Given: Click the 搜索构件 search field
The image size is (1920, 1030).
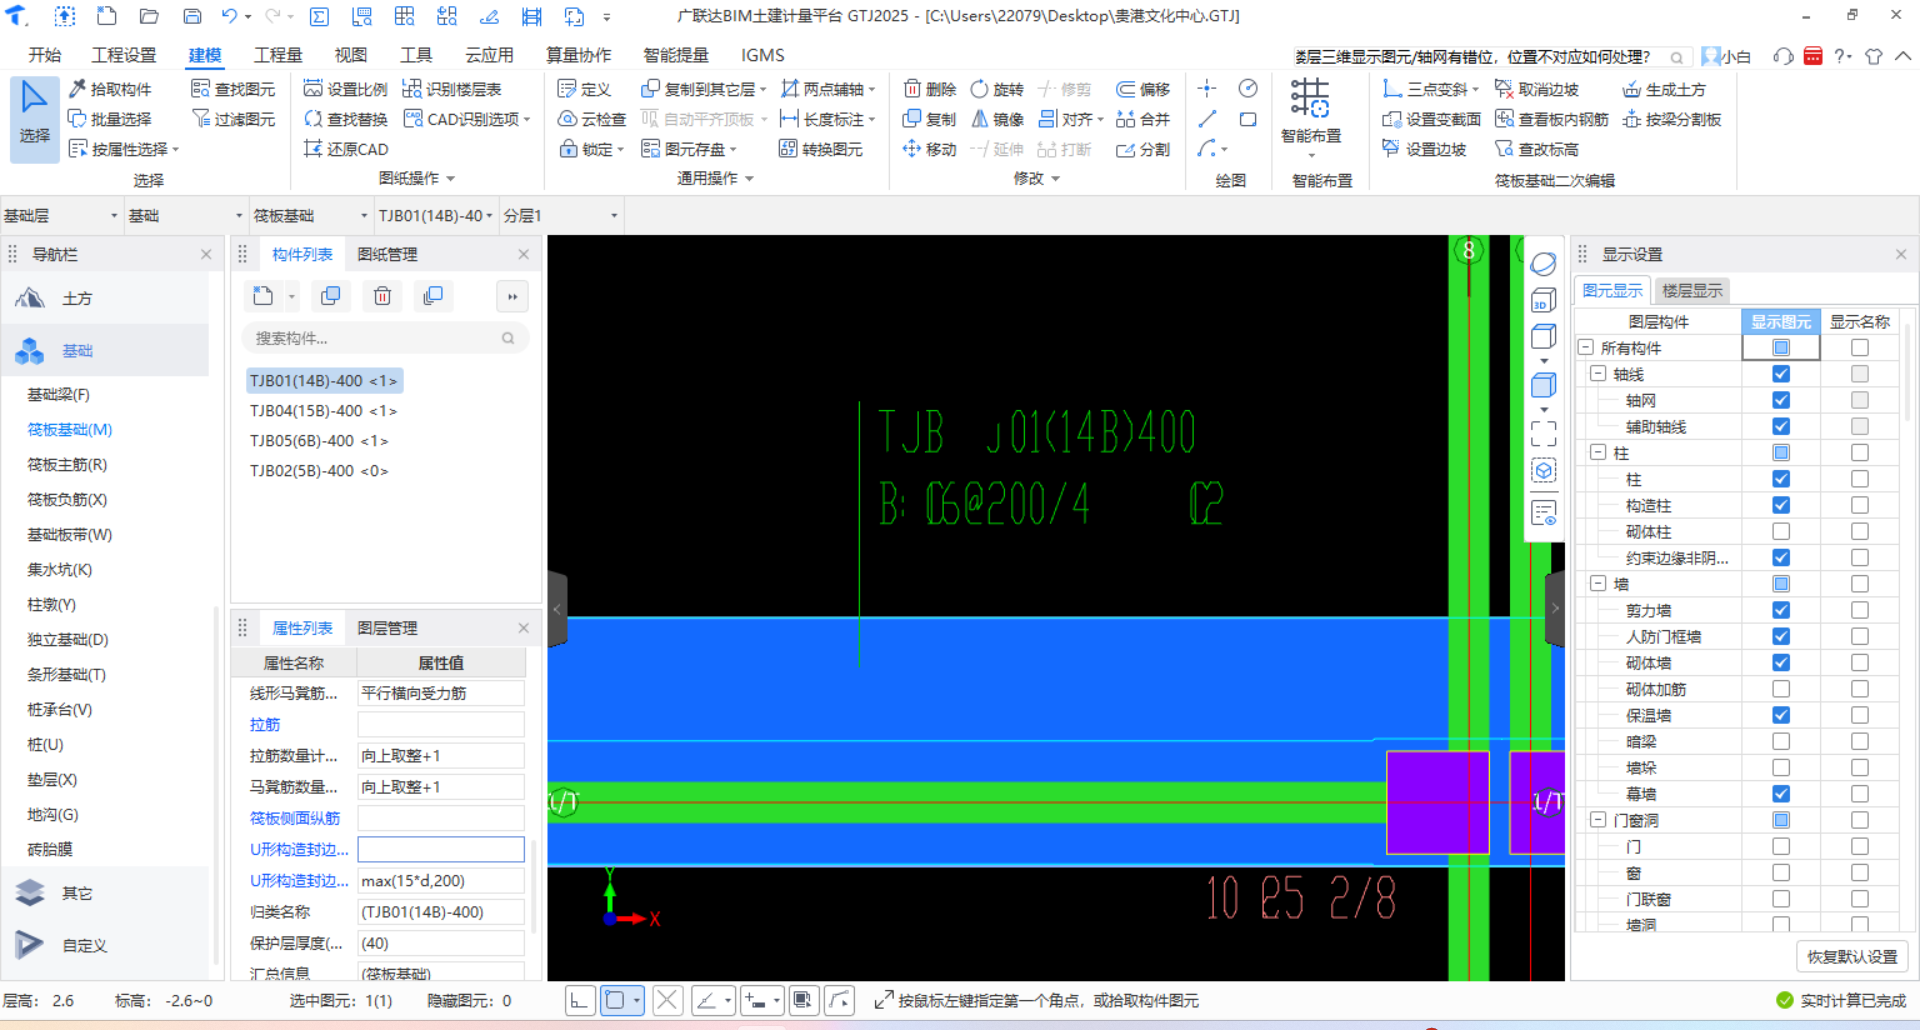Looking at the screenshot, I should pos(385,338).
